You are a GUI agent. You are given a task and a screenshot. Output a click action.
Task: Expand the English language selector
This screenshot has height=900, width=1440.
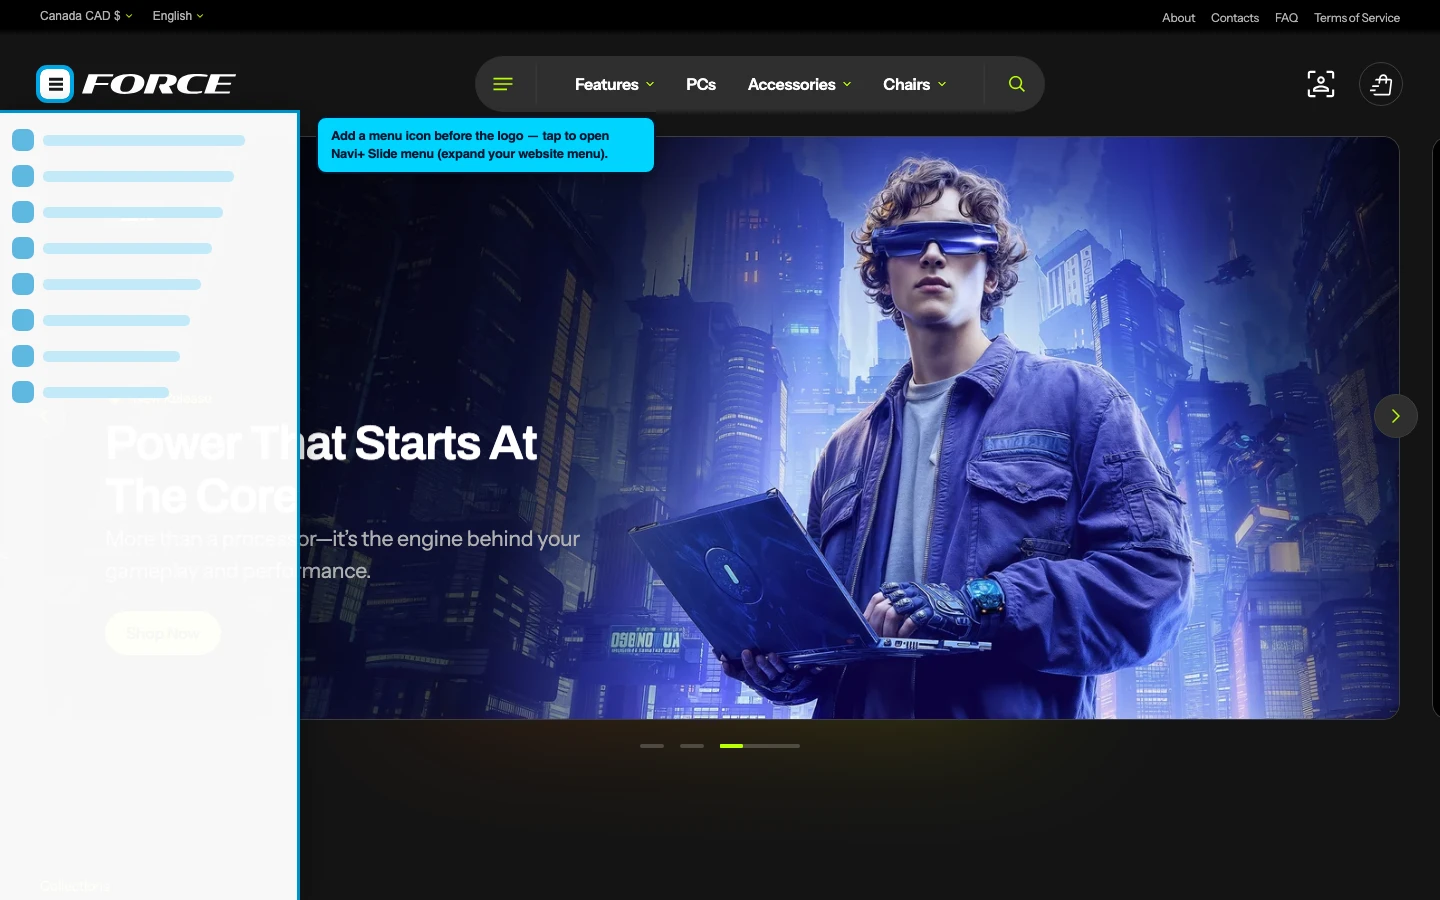coord(178,16)
